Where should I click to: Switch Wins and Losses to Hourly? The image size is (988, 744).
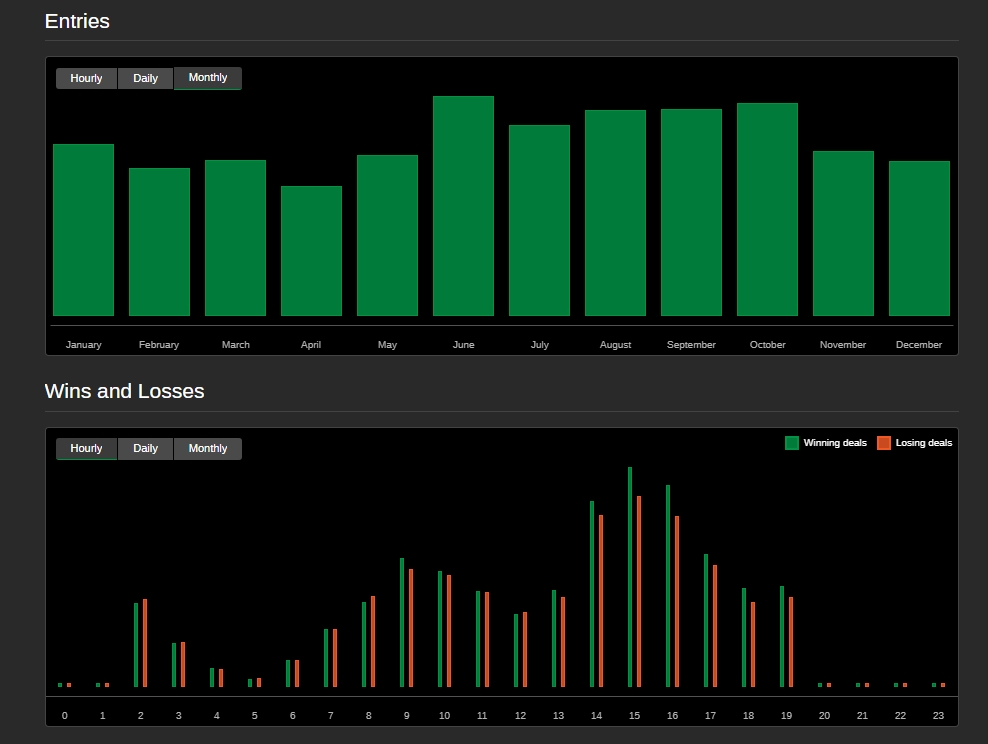tap(86, 449)
